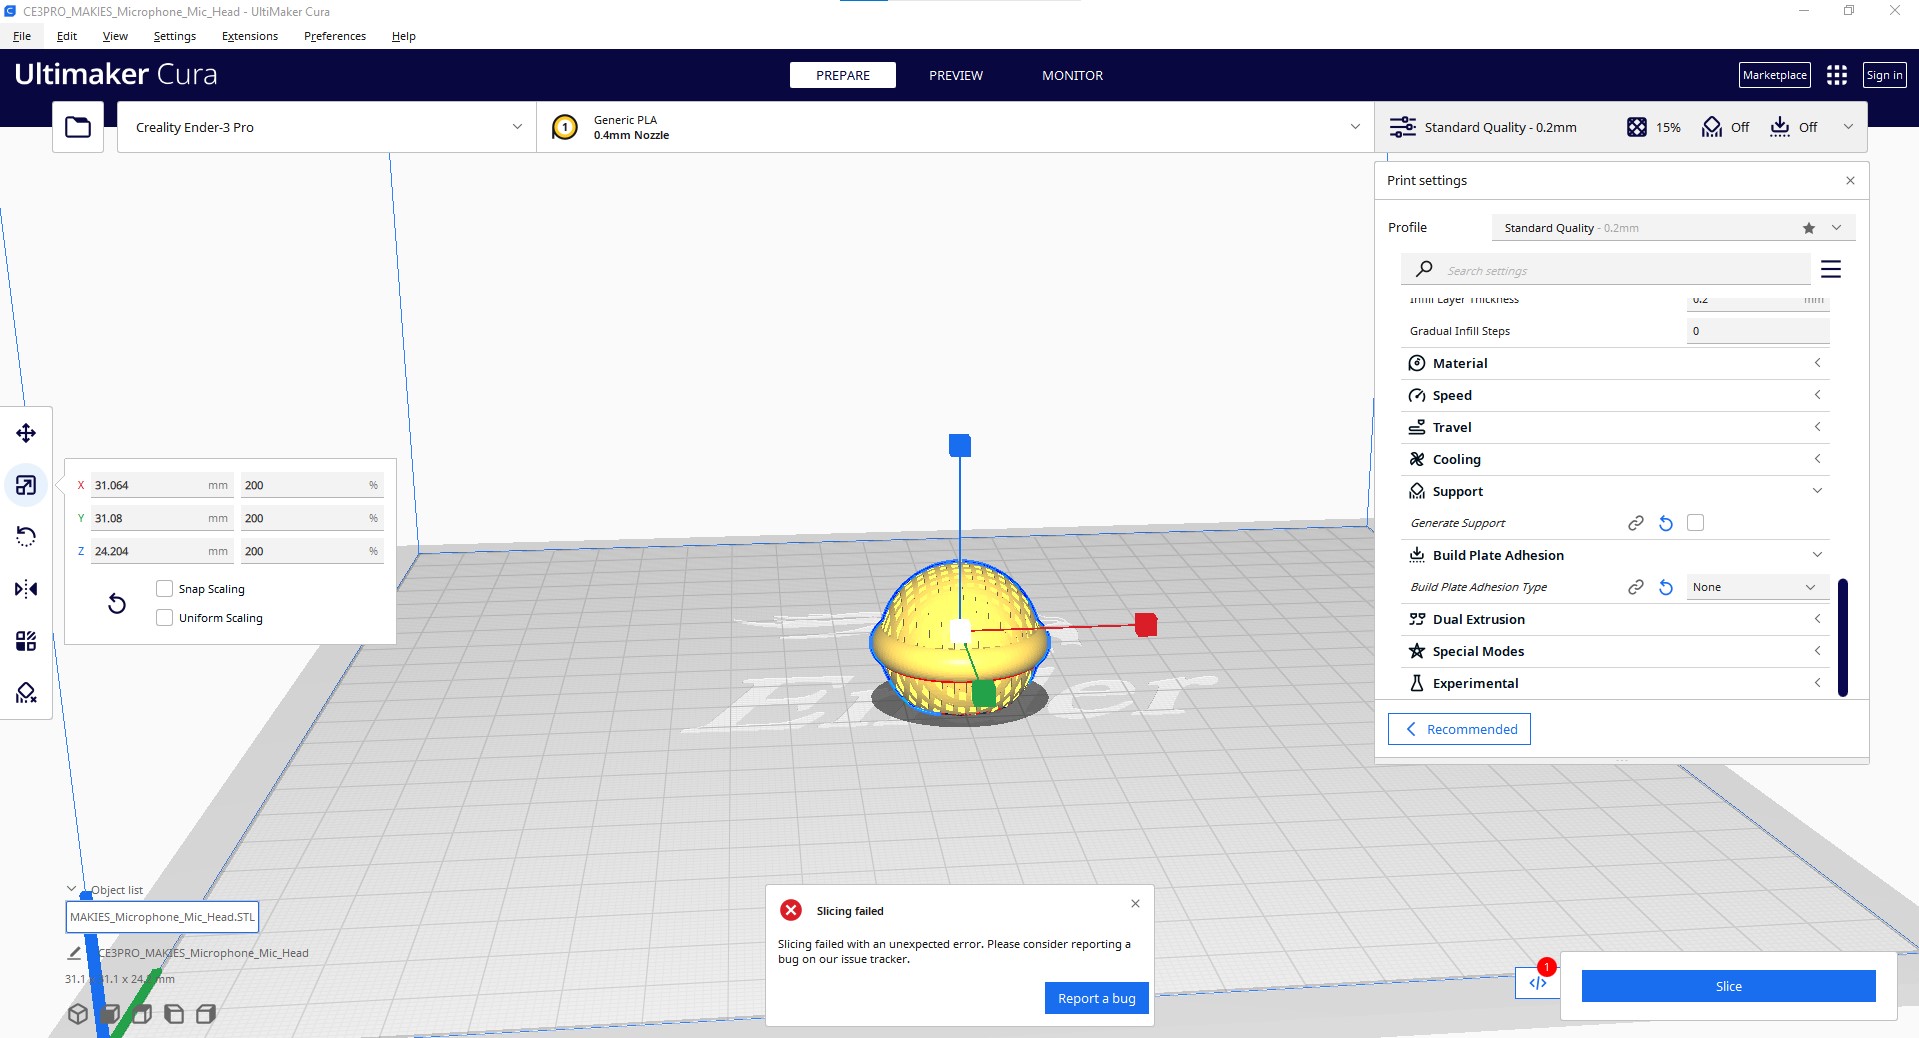Viewport: 1919px width, 1038px height.
Task: Click the Search settings field
Action: [1606, 270]
